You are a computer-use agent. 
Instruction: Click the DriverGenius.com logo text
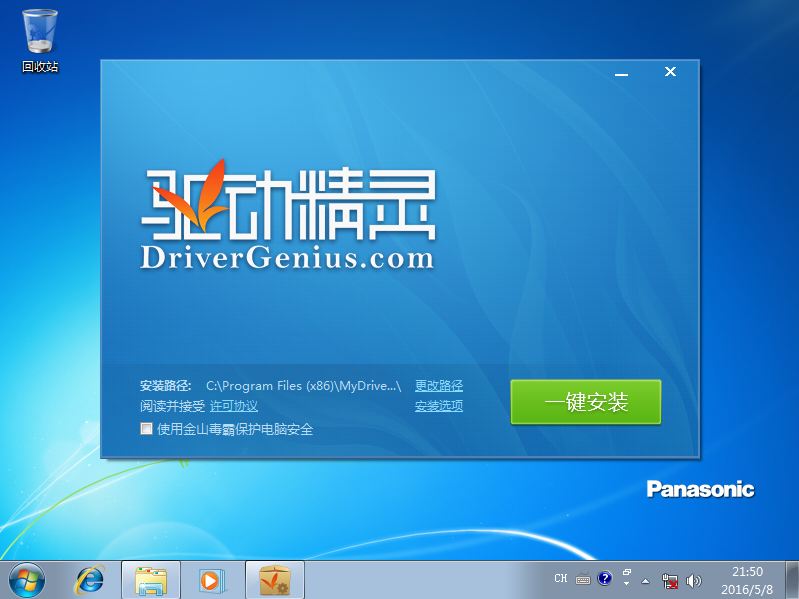click(287, 258)
